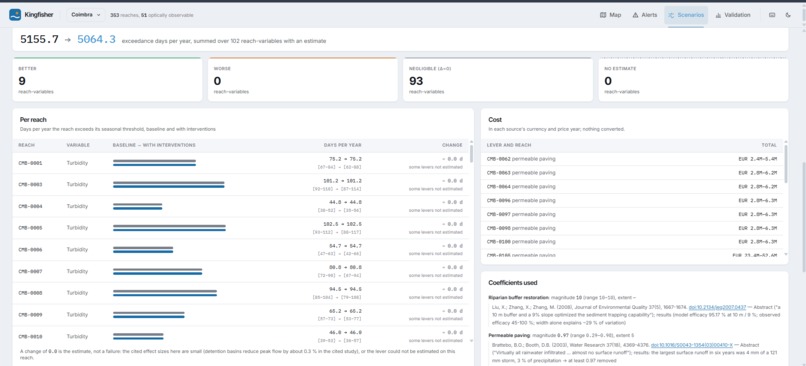This screenshot has width=806, height=366.
Task: Click the Per reach panel heading
Action: tap(33, 120)
